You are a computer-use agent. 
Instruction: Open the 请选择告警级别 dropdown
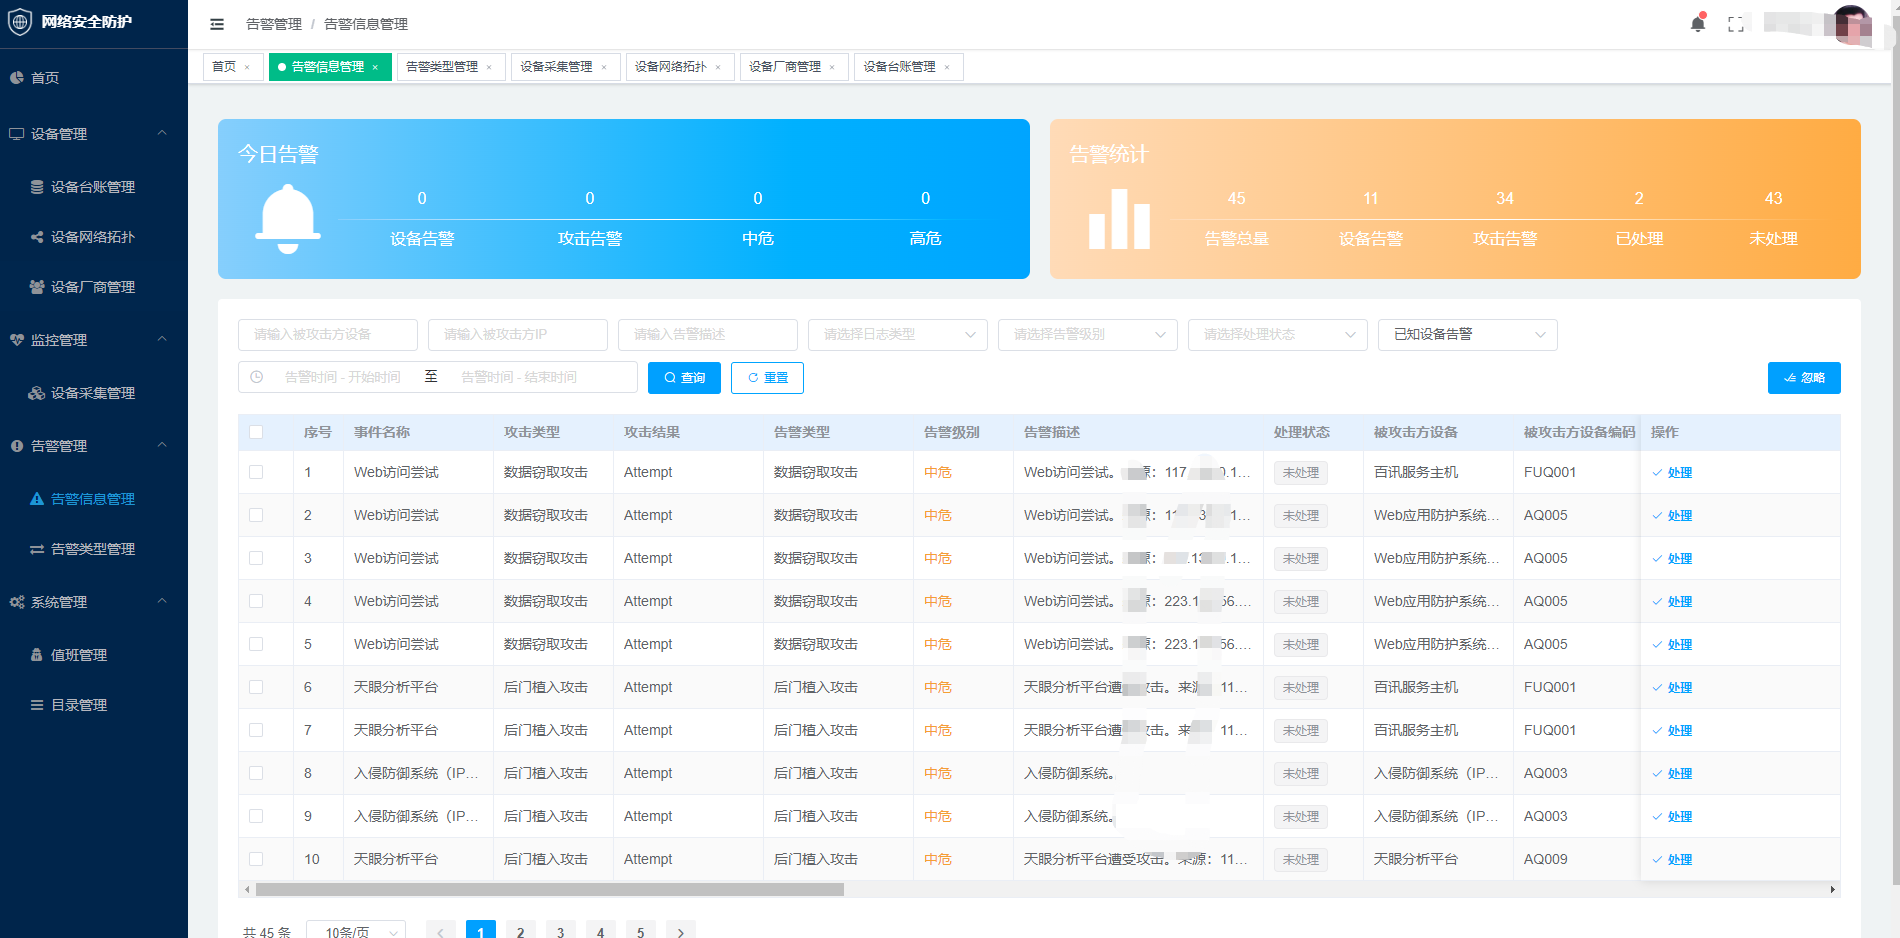point(1088,335)
